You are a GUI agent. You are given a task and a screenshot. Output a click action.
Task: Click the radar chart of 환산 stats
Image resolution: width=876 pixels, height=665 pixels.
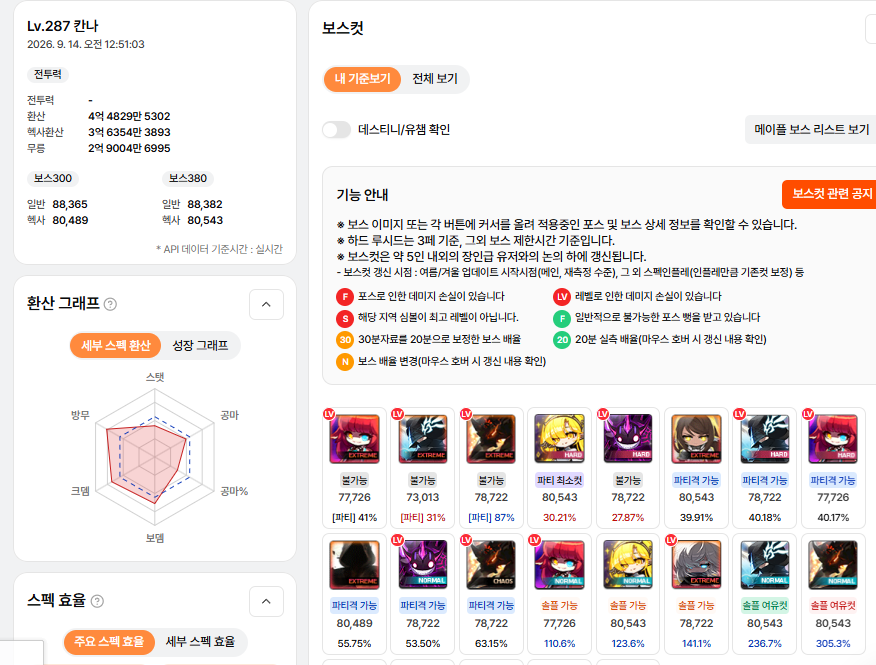pos(155,458)
